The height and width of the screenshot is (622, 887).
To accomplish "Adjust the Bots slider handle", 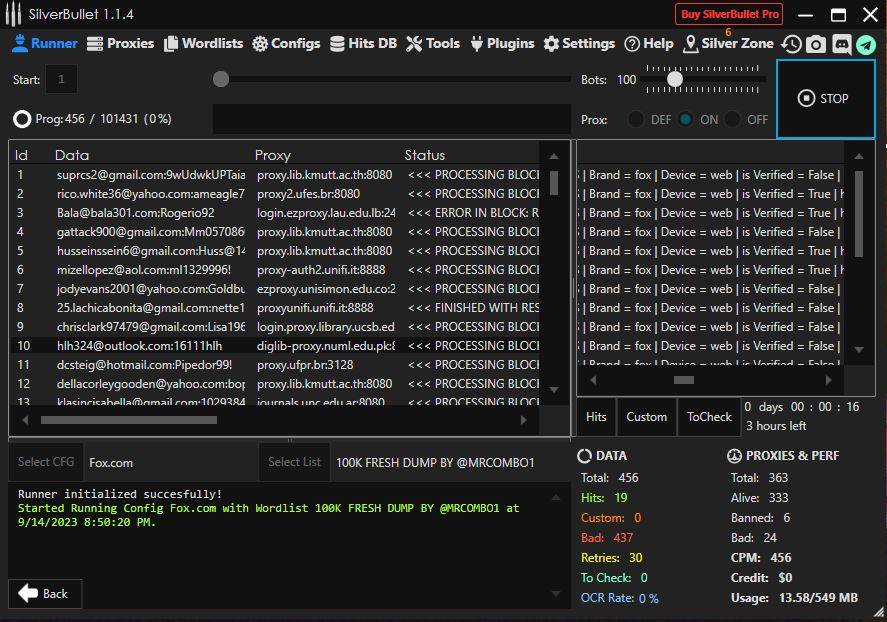I will (675, 79).
